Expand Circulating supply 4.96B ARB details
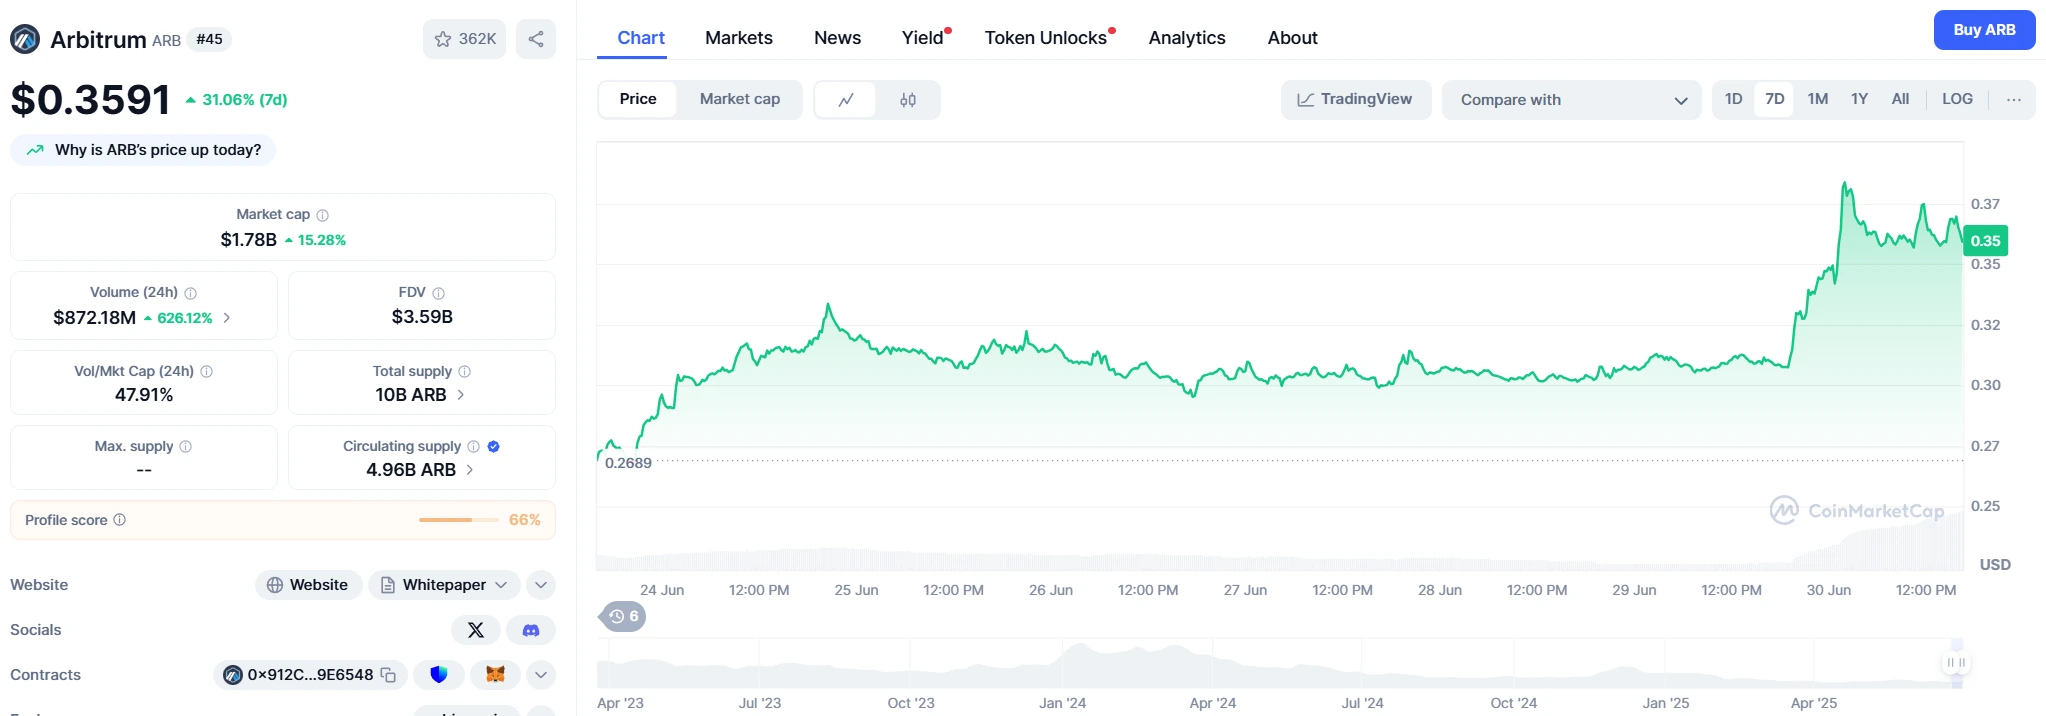 (x=470, y=470)
